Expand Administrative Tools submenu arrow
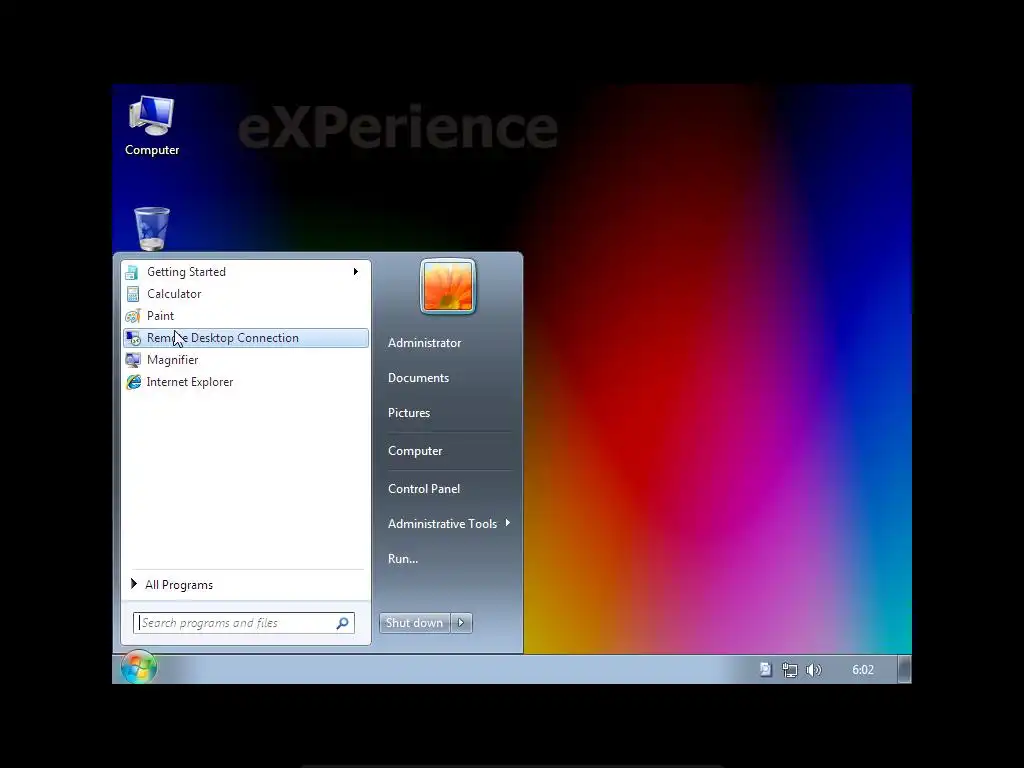 coord(507,523)
